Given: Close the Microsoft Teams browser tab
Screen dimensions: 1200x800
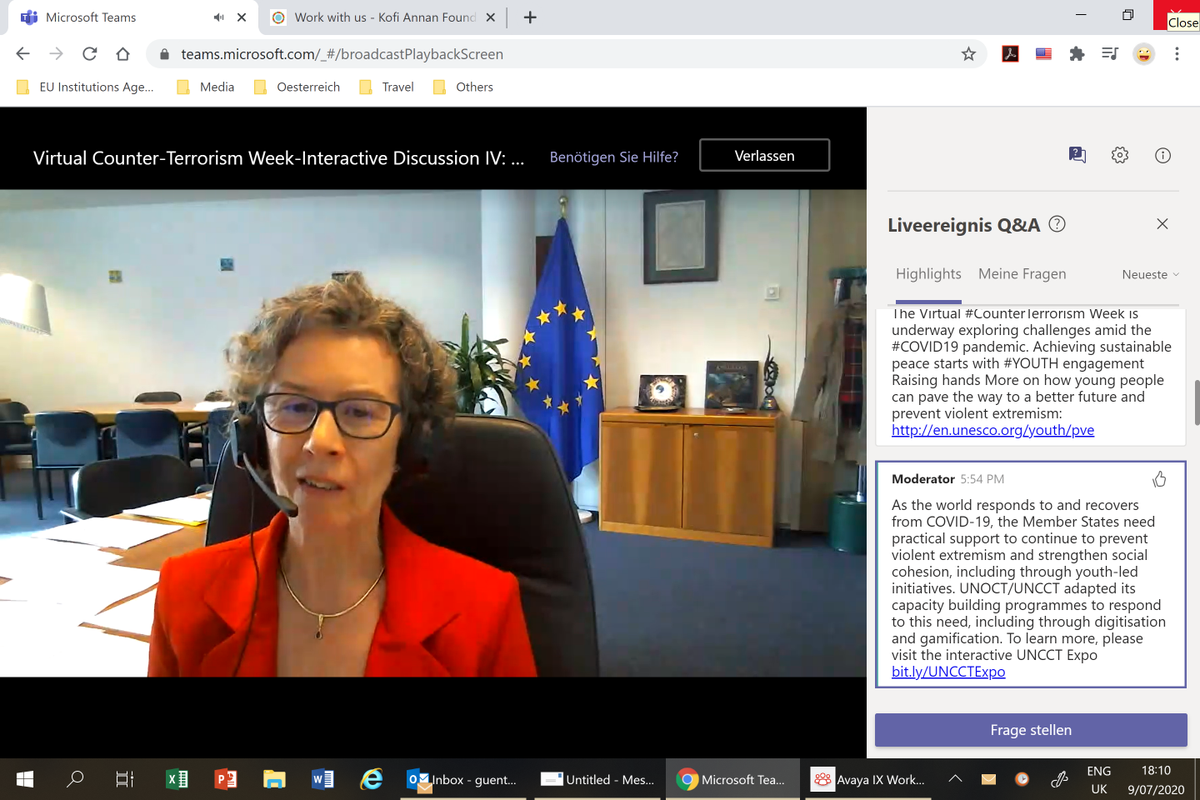Looking at the screenshot, I should pyautogui.click(x=242, y=18).
